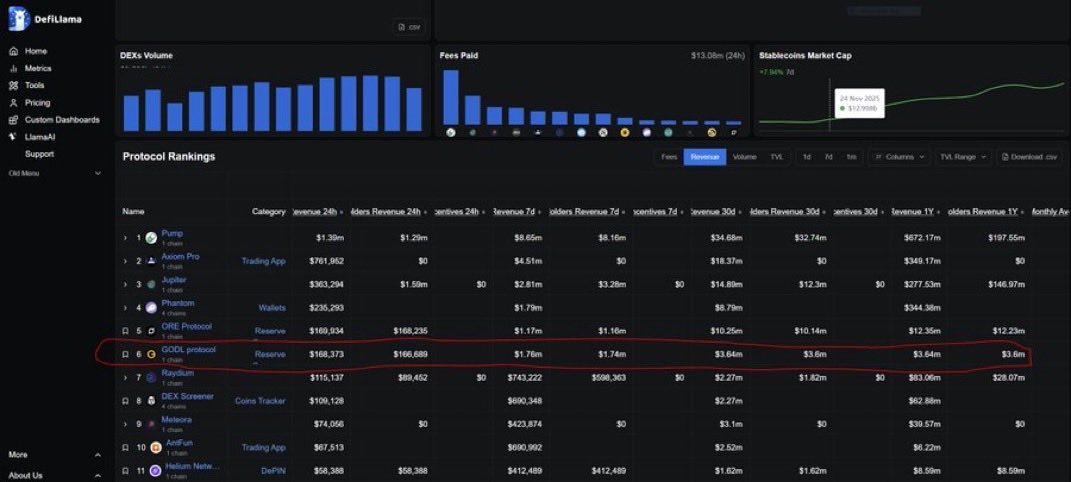Image resolution: width=1071 pixels, height=482 pixels.
Task: Click the AntFun logo icon
Action: [x=156, y=448]
